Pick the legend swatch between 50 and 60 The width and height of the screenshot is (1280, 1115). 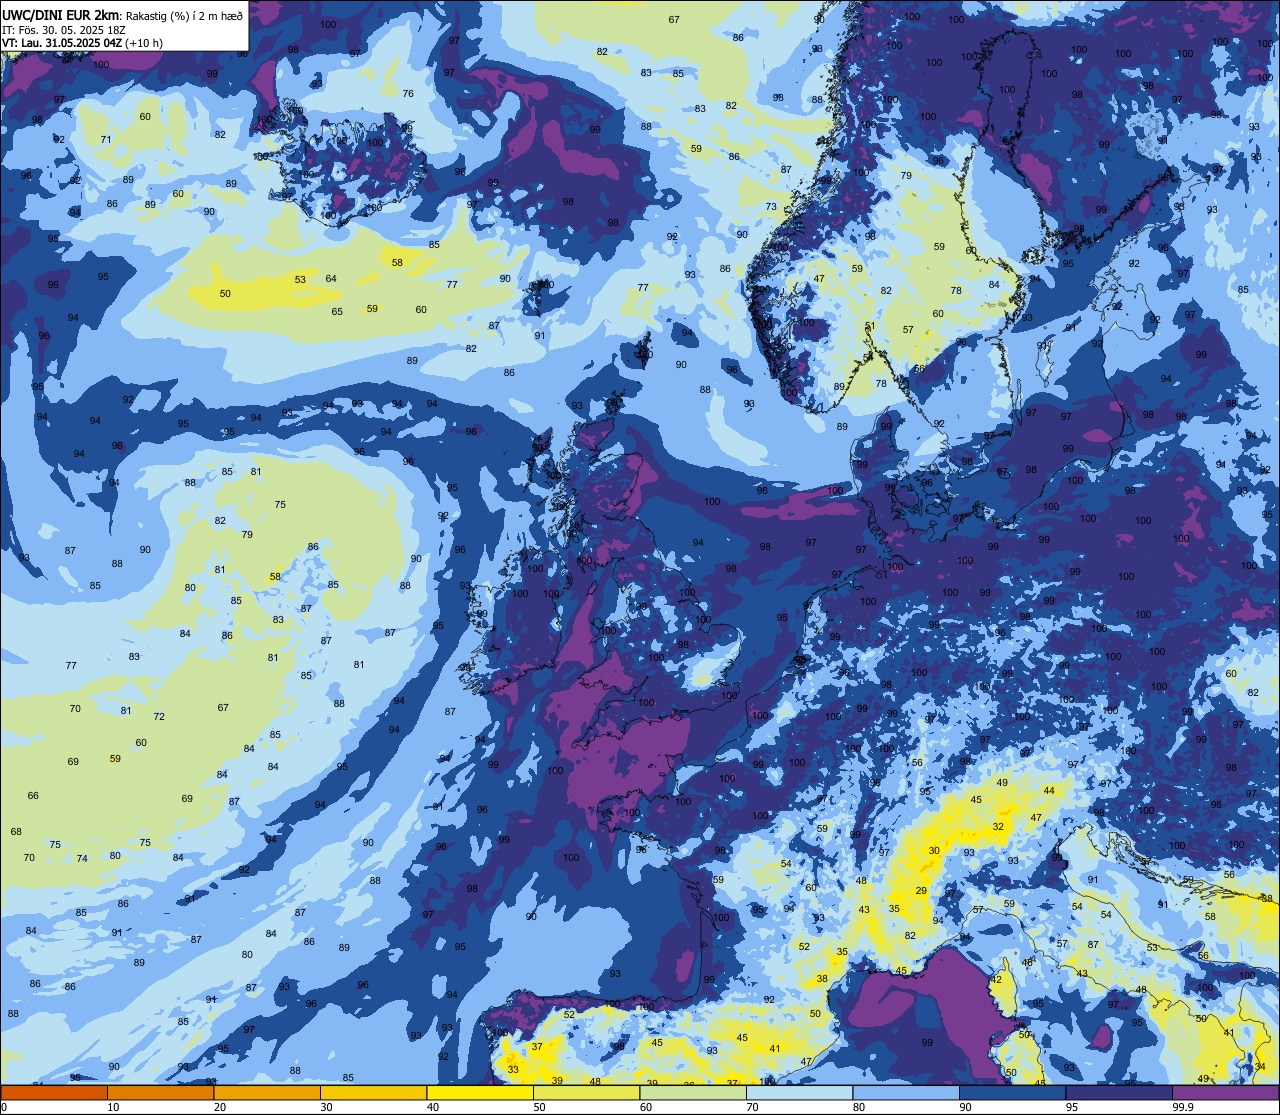pos(586,1093)
